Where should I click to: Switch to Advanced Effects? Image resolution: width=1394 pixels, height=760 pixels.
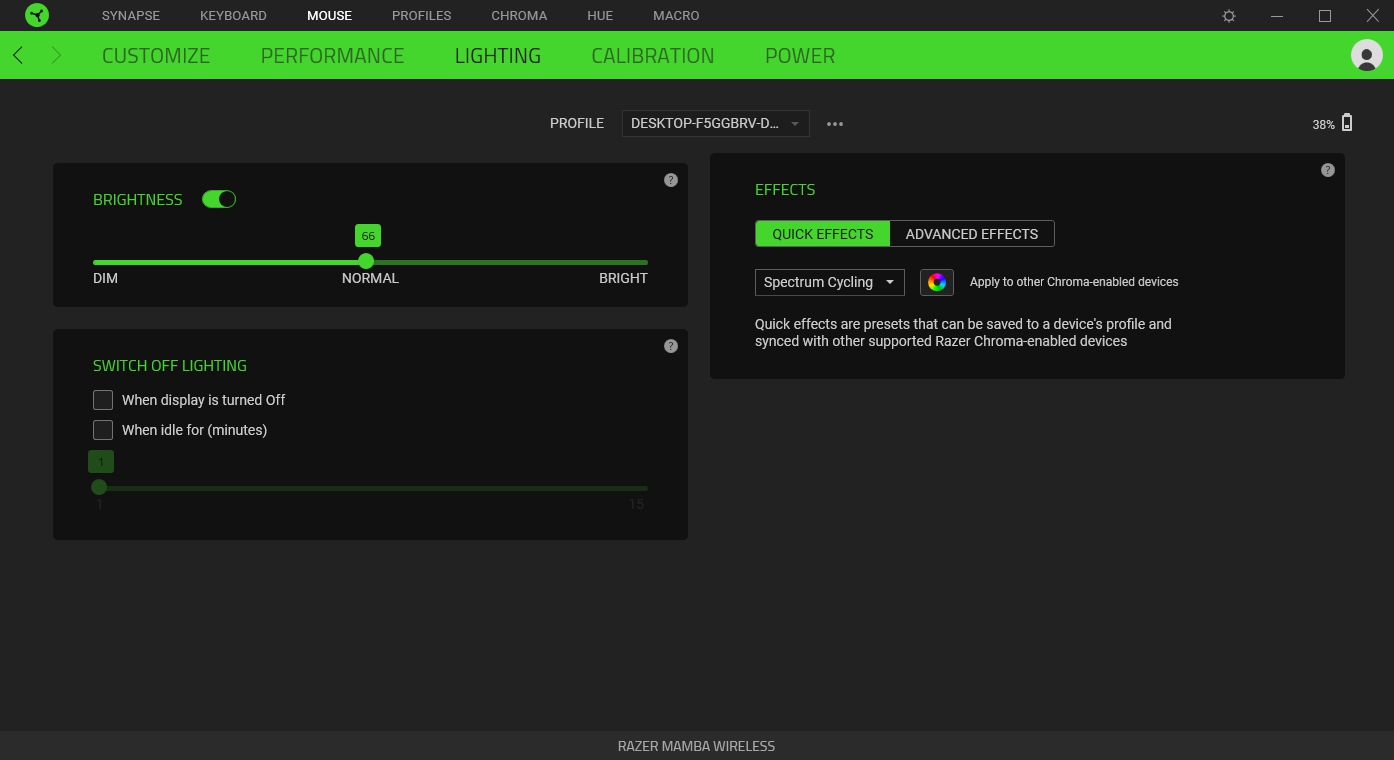pyautogui.click(x=972, y=234)
